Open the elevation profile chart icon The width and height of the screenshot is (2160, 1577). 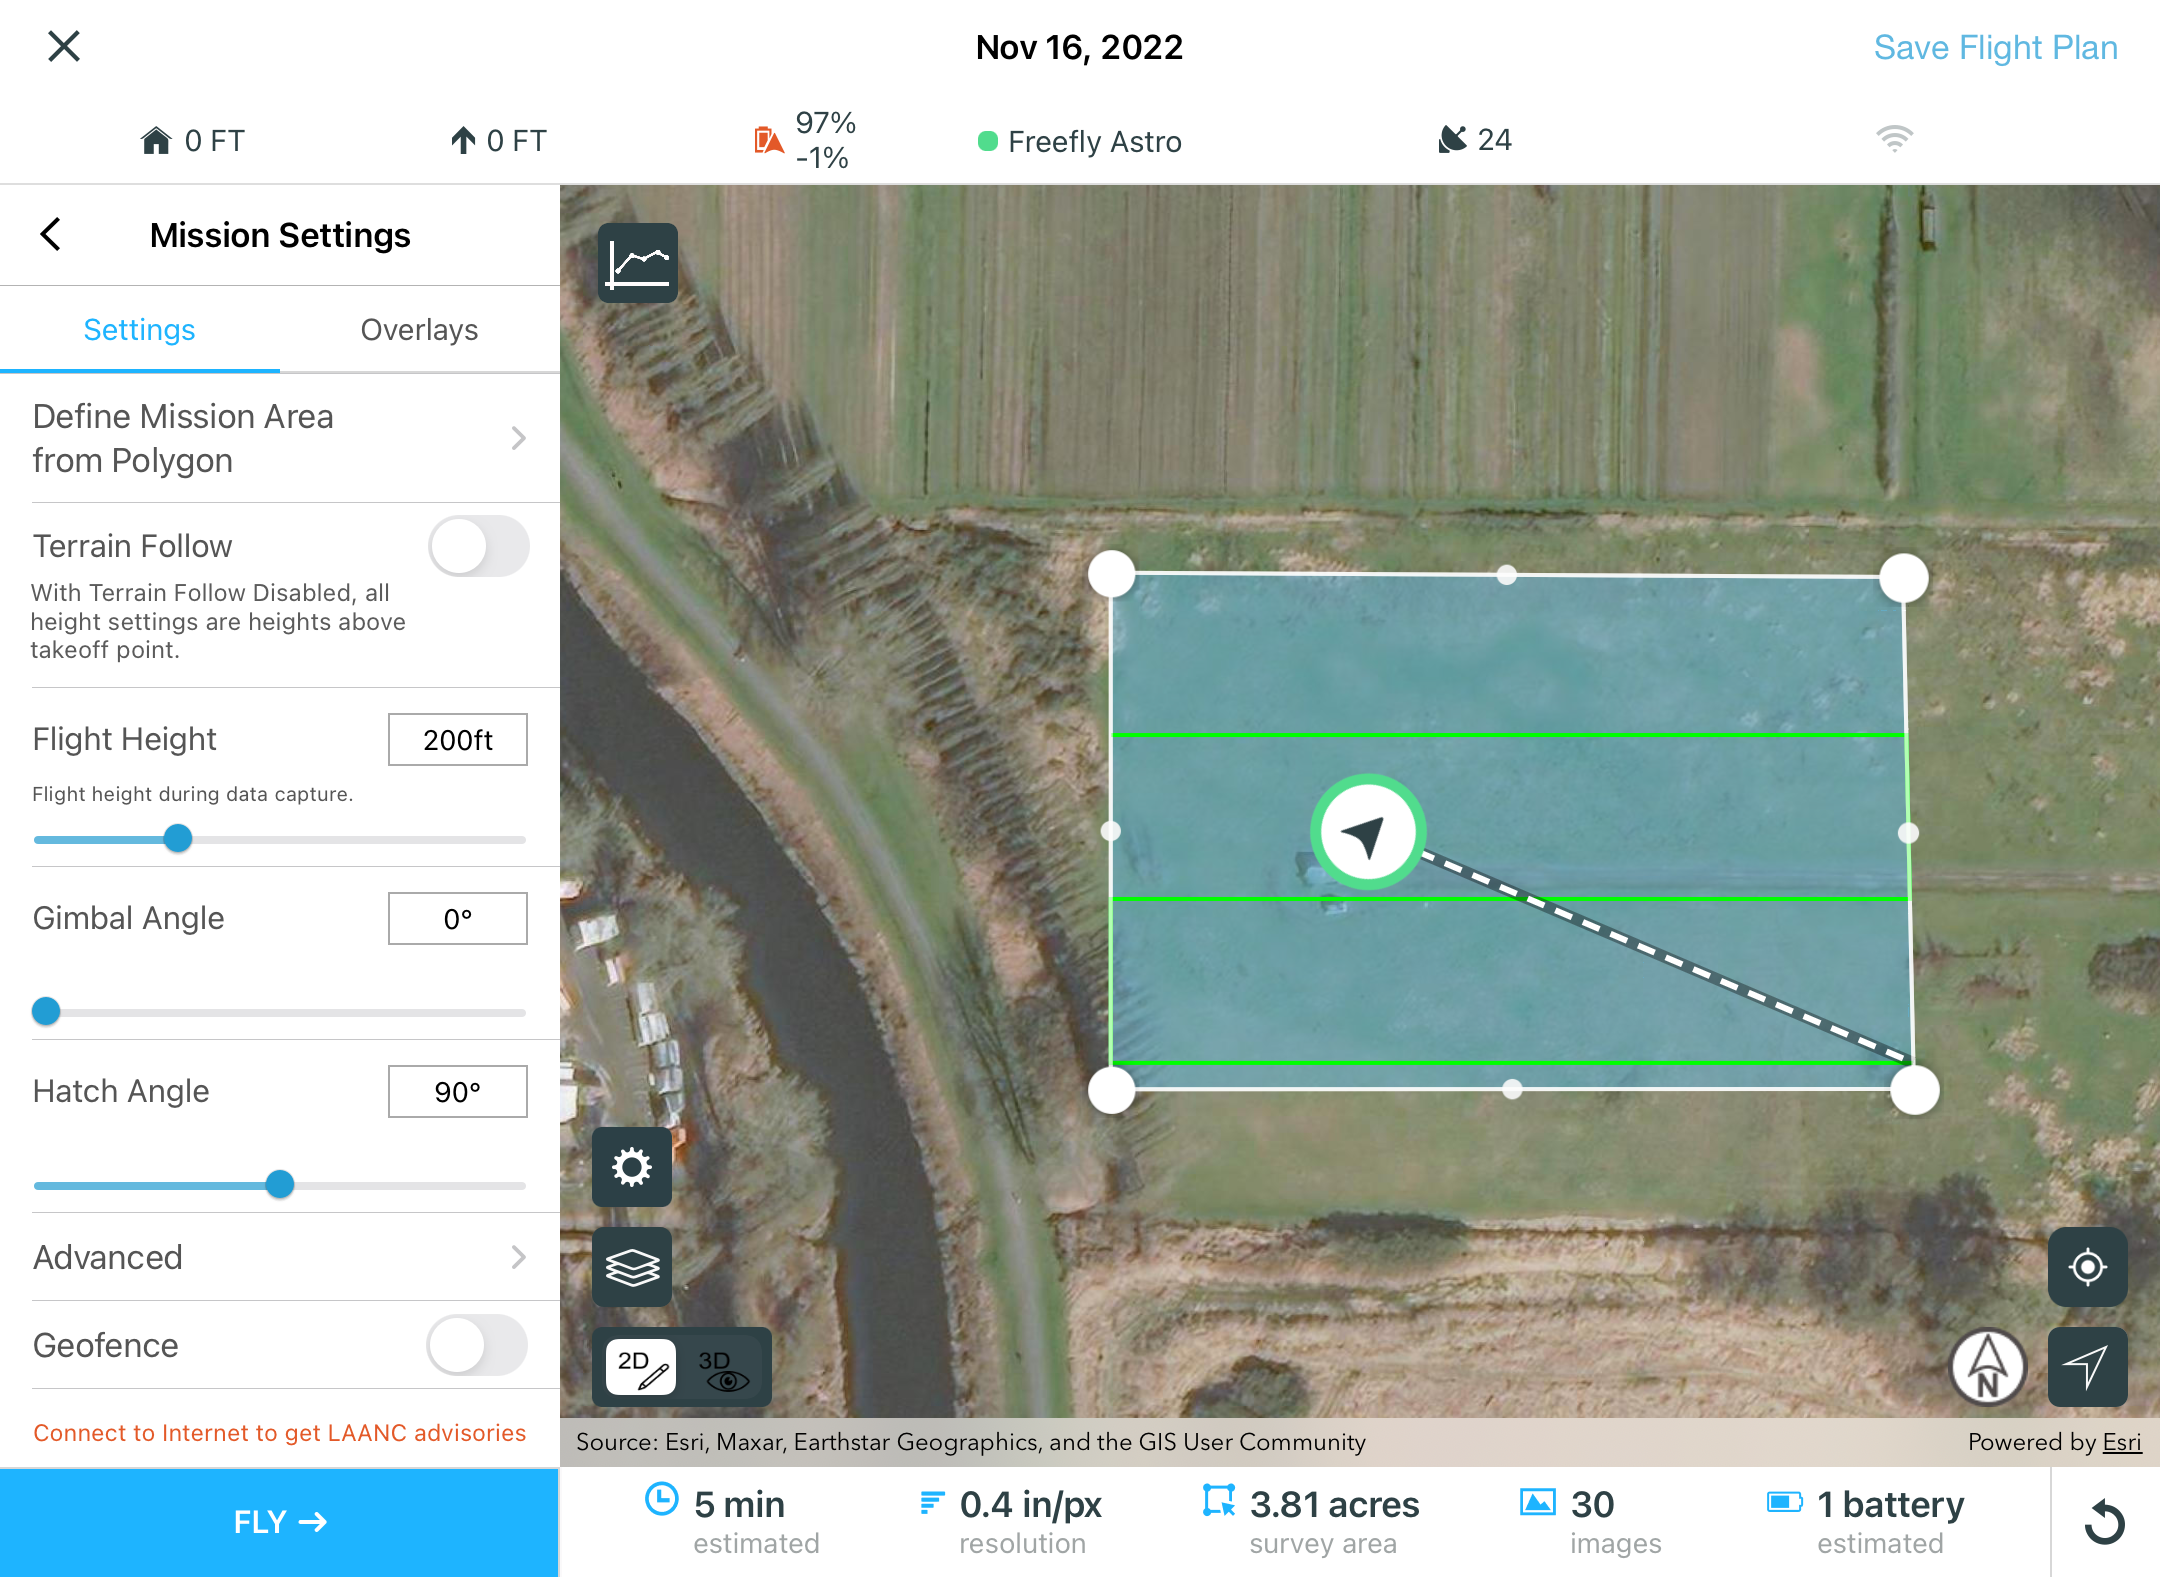pos(637,263)
